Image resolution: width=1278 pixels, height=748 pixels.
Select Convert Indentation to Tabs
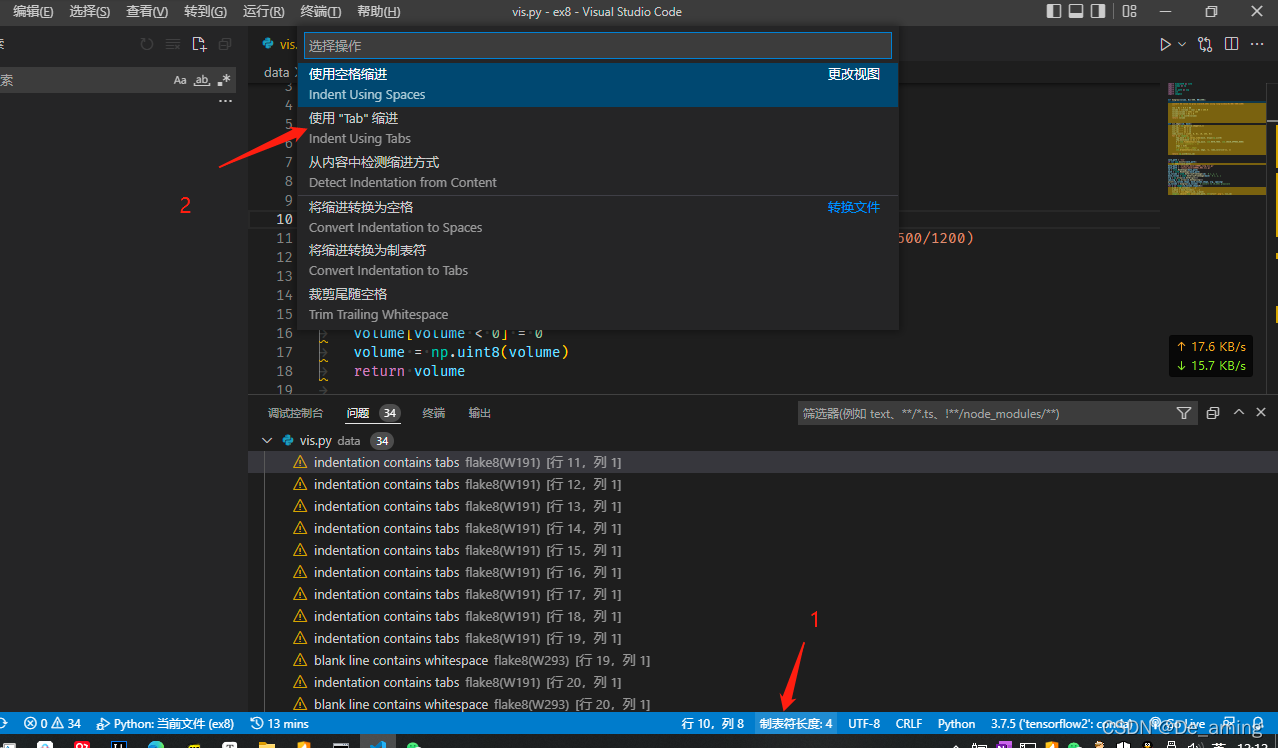tap(597, 260)
